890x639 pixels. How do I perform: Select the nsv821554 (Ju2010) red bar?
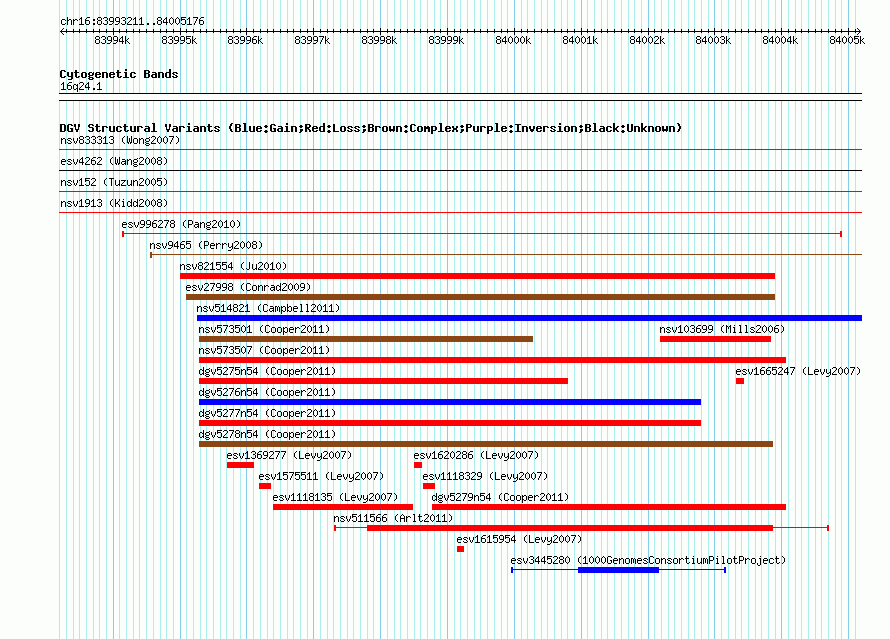477,276
